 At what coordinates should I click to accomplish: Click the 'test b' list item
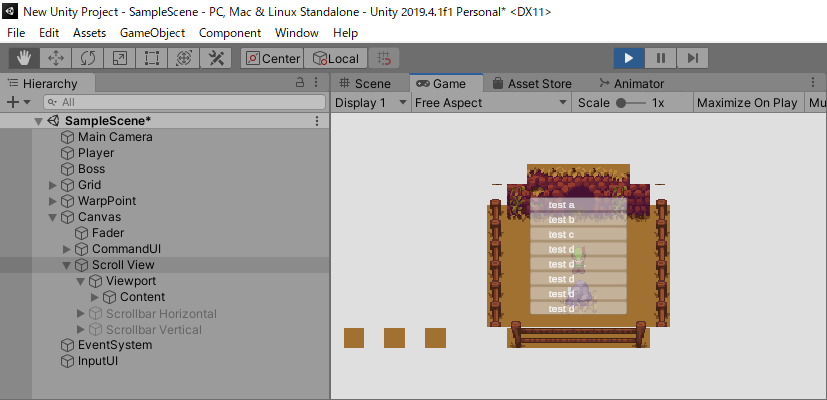point(578,220)
